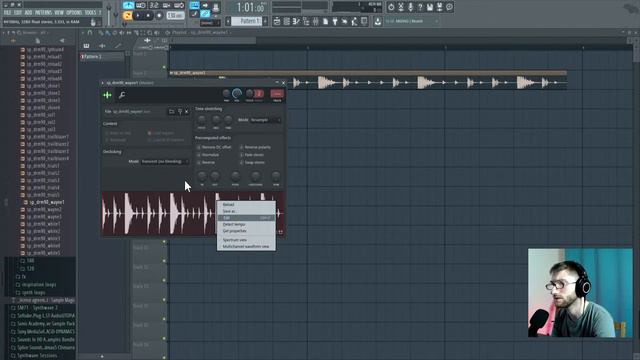This screenshot has height=360, width=640.
Task: Toggle Load regions checkbox
Action: click(149, 133)
